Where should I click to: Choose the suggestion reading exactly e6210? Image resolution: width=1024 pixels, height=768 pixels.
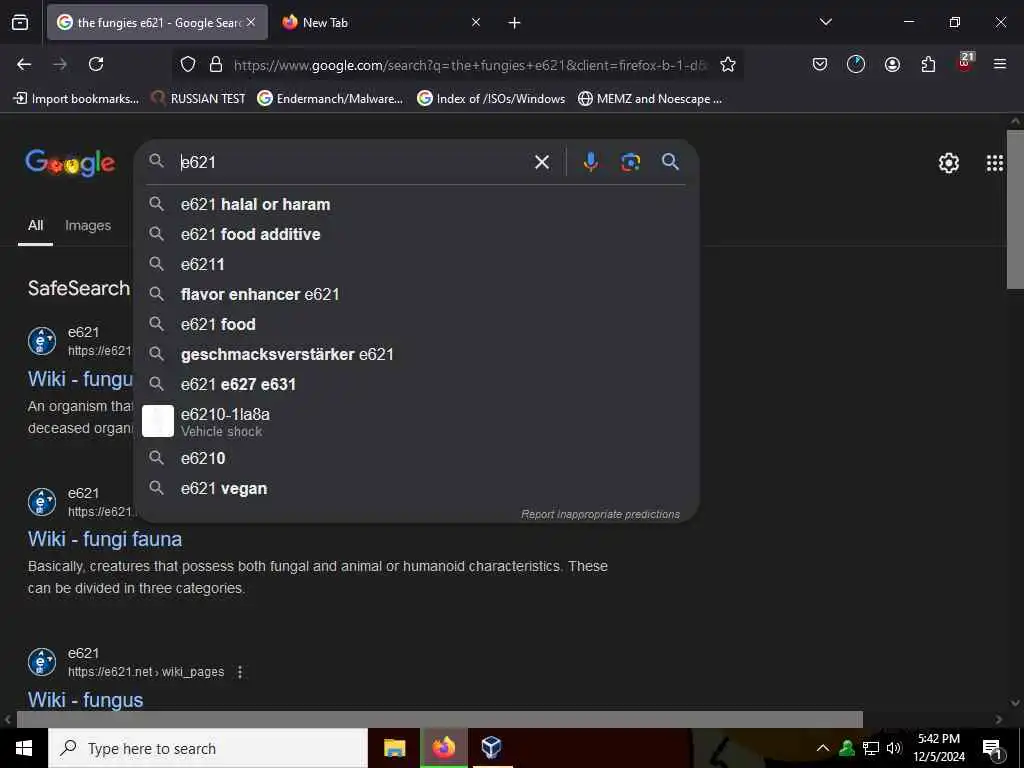coord(416,458)
